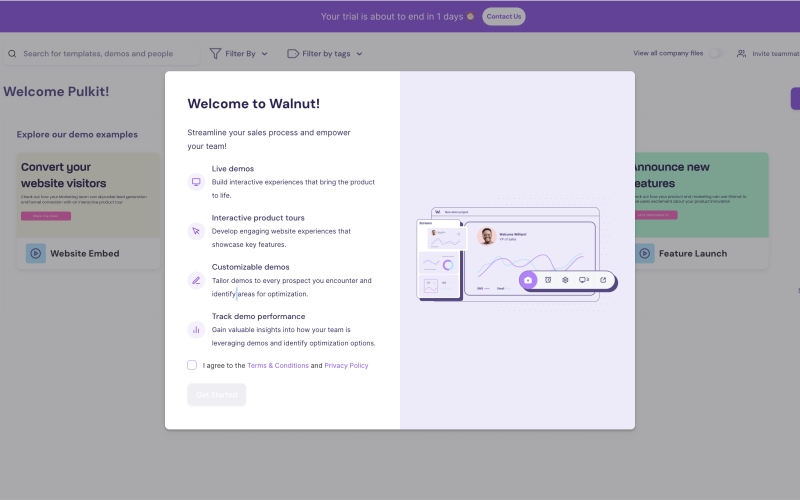Click the Interactive product tours cursor icon
800x500 pixels.
pos(196,231)
